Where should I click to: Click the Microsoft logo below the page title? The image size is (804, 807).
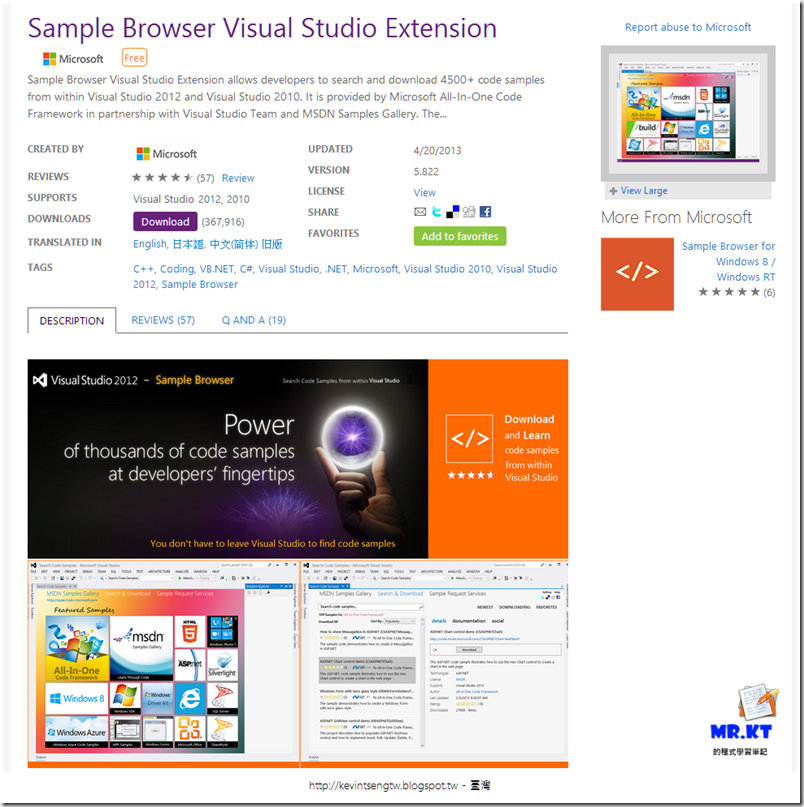[x=74, y=59]
